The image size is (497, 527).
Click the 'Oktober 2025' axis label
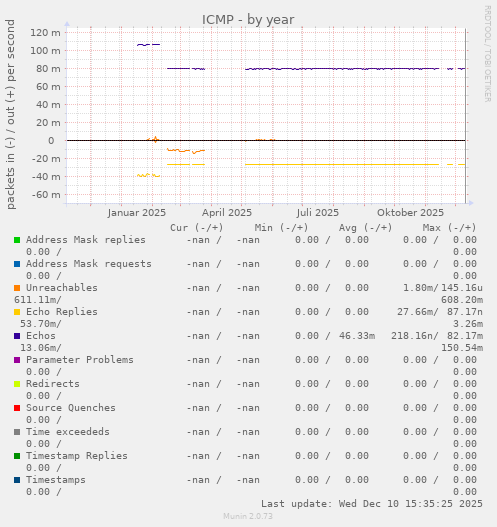click(410, 213)
